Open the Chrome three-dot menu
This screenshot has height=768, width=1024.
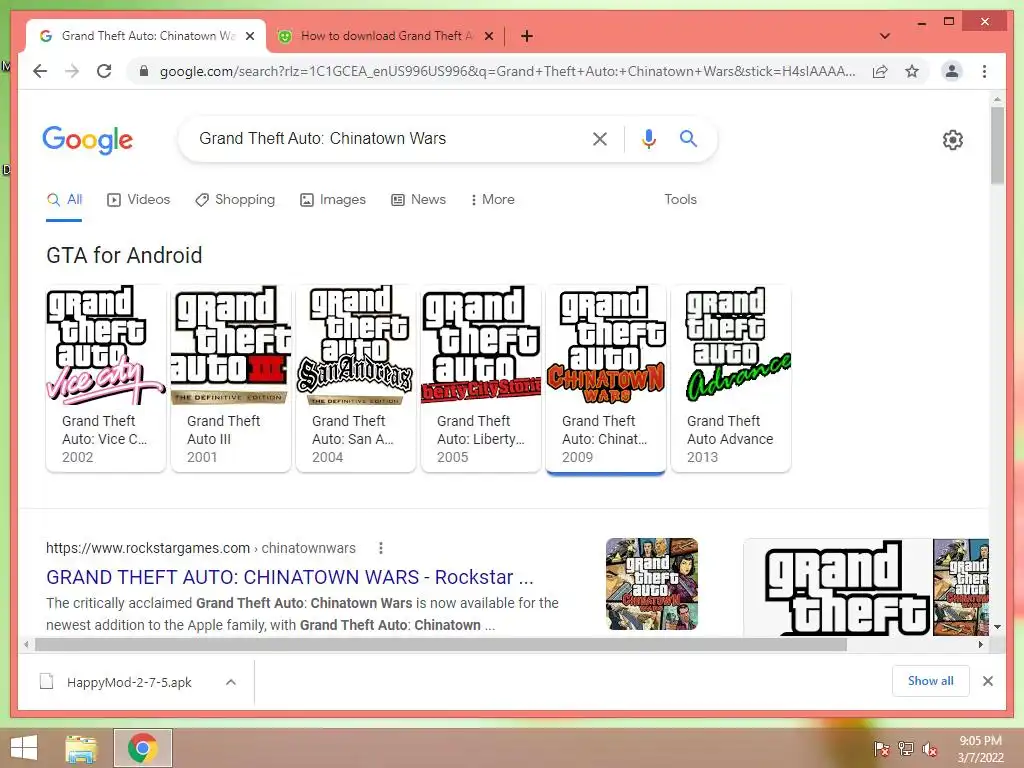[984, 71]
